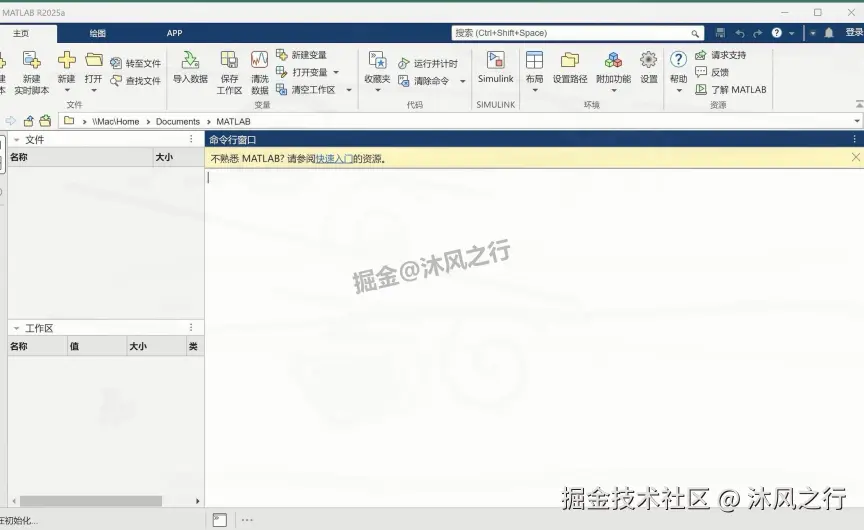Screen dimensions: 864x530
Task: Switch to the 绘图 tab
Action: [98, 33]
